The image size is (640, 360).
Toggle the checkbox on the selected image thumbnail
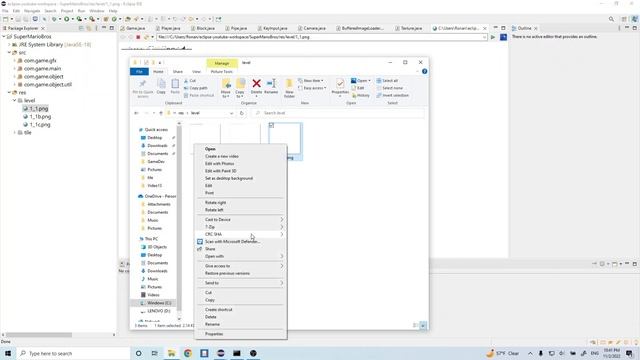(x=271, y=125)
